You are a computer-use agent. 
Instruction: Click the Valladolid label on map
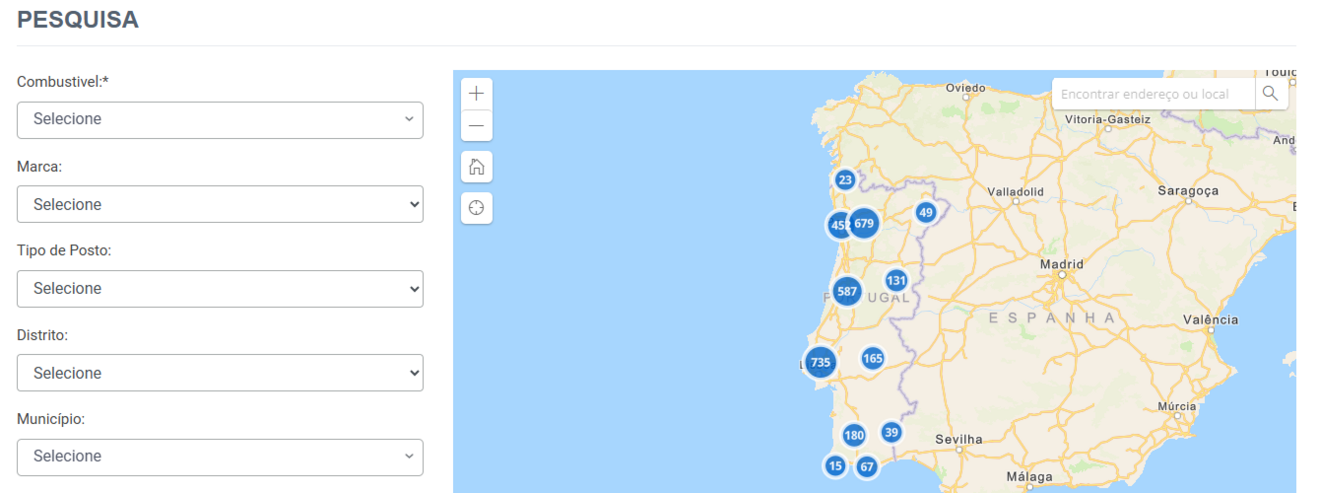click(1015, 191)
